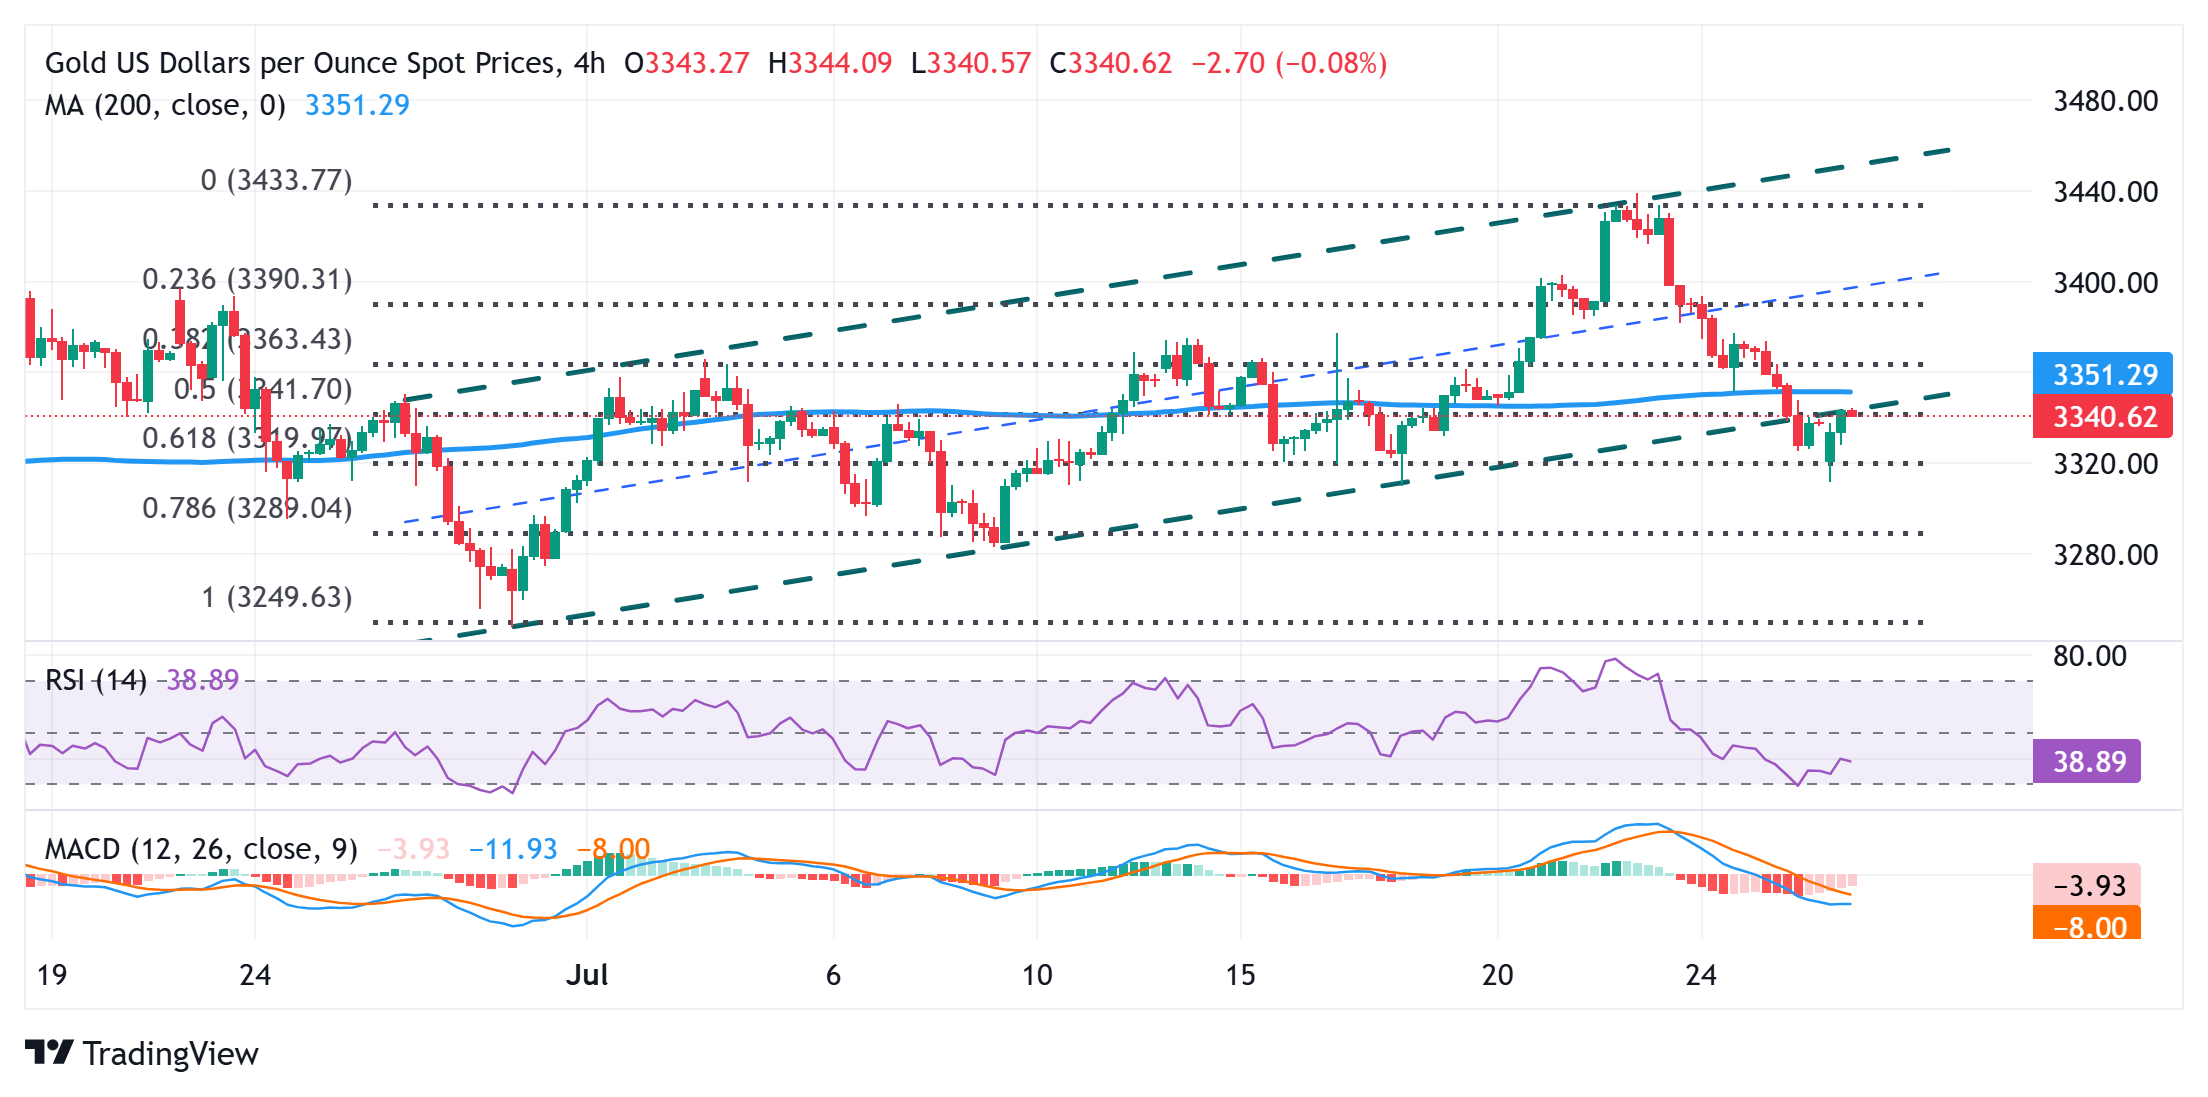
Task: Click the TradingView brand name text
Action: click(x=170, y=1054)
